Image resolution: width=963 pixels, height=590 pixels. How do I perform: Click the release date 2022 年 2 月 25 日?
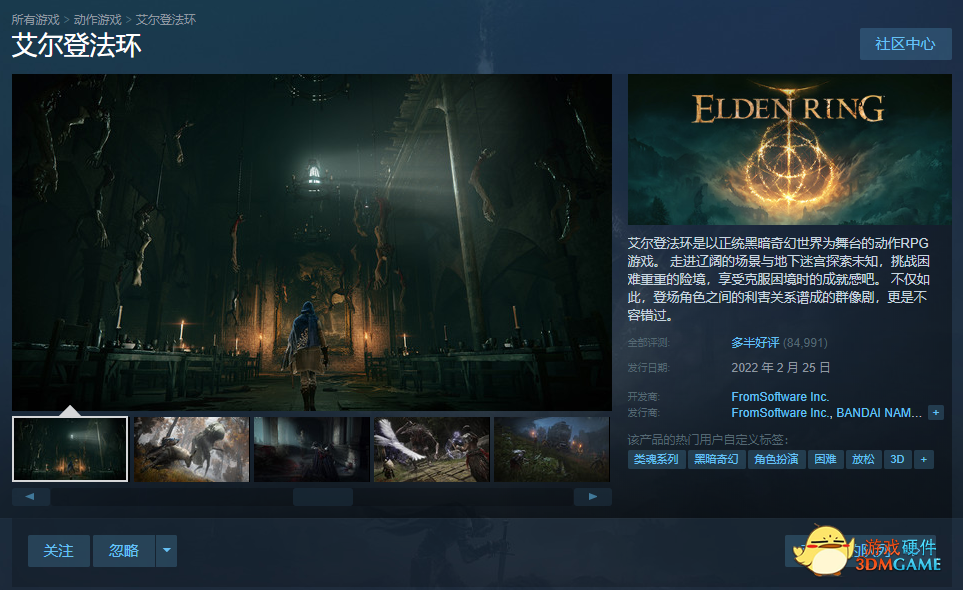pos(781,367)
